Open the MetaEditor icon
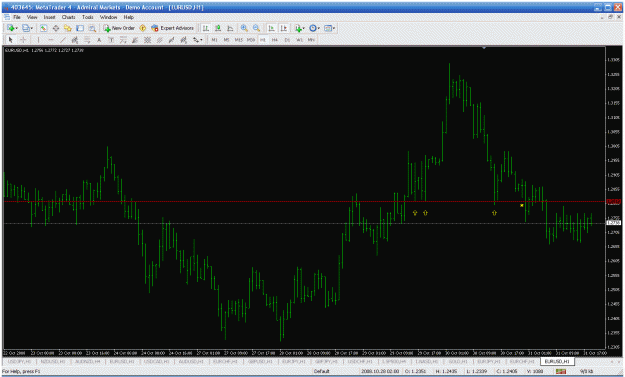 (142, 28)
